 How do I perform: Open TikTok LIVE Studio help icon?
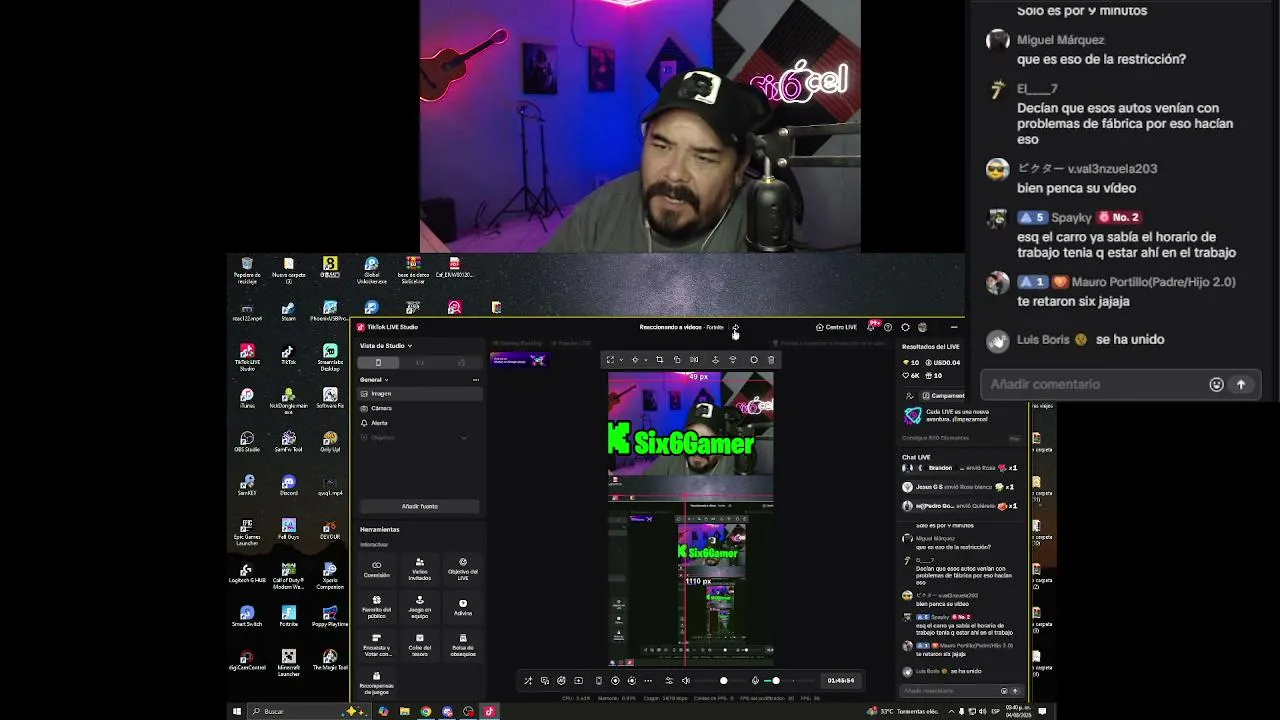[x=888, y=327]
